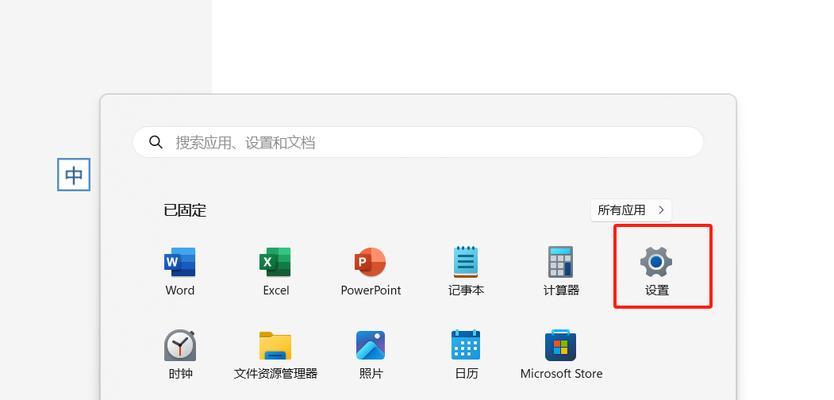Launch Microsoft Store

coord(561,354)
